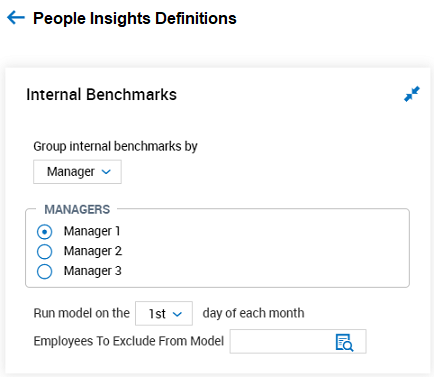The height and width of the screenshot is (377, 434).
Task: Open the Group internal benchmarks by dropdown
Action: 77,172
